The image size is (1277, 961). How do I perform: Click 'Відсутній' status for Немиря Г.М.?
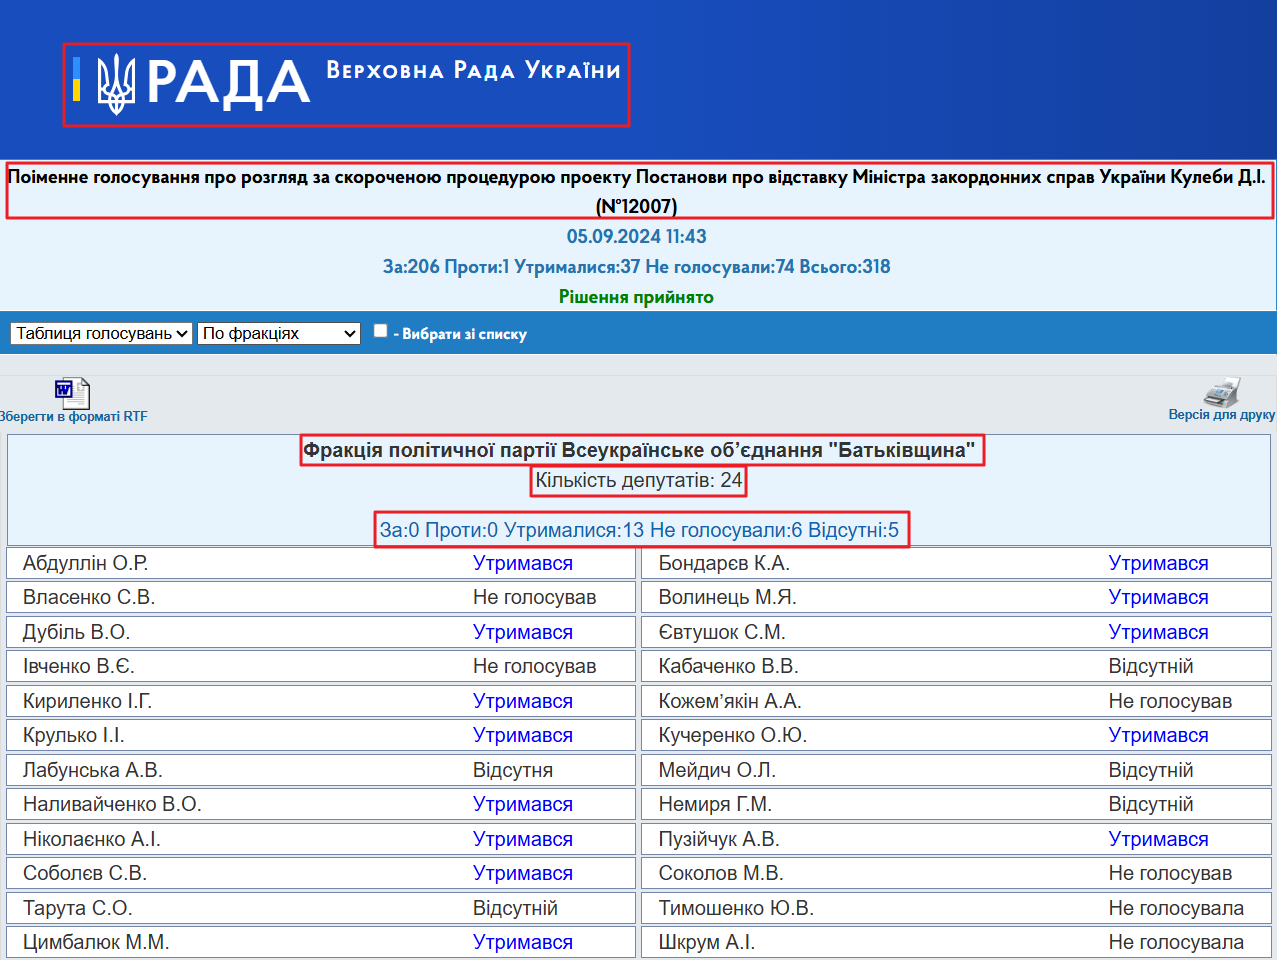pyautogui.click(x=1151, y=804)
